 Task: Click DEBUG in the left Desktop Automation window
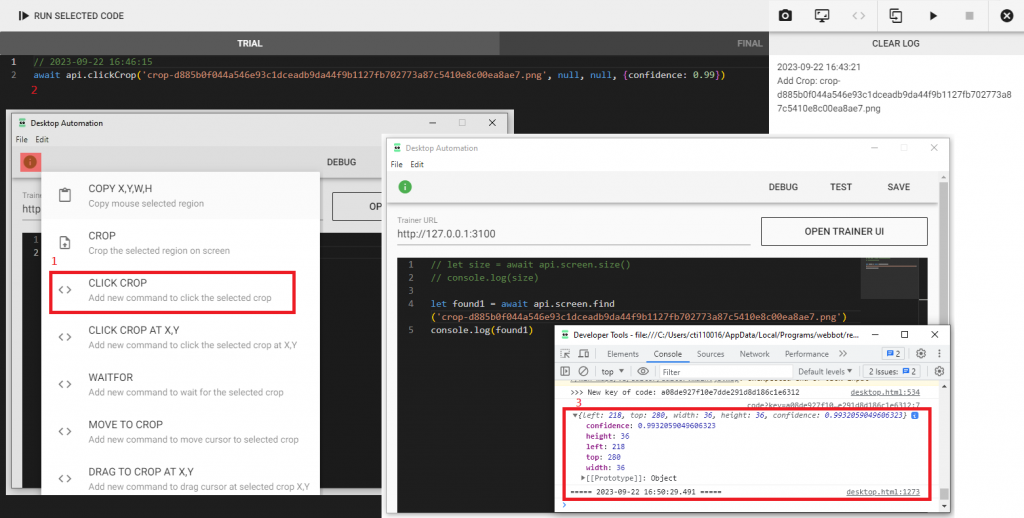pos(342,162)
